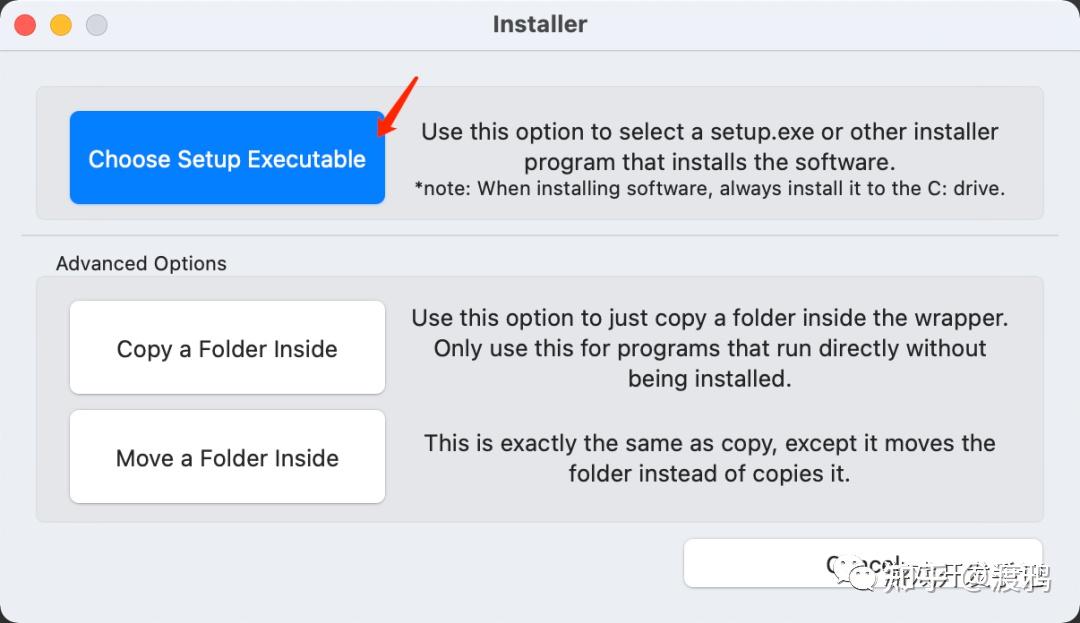Click the Installer title in the title bar
This screenshot has width=1080, height=623.
(540, 24)
